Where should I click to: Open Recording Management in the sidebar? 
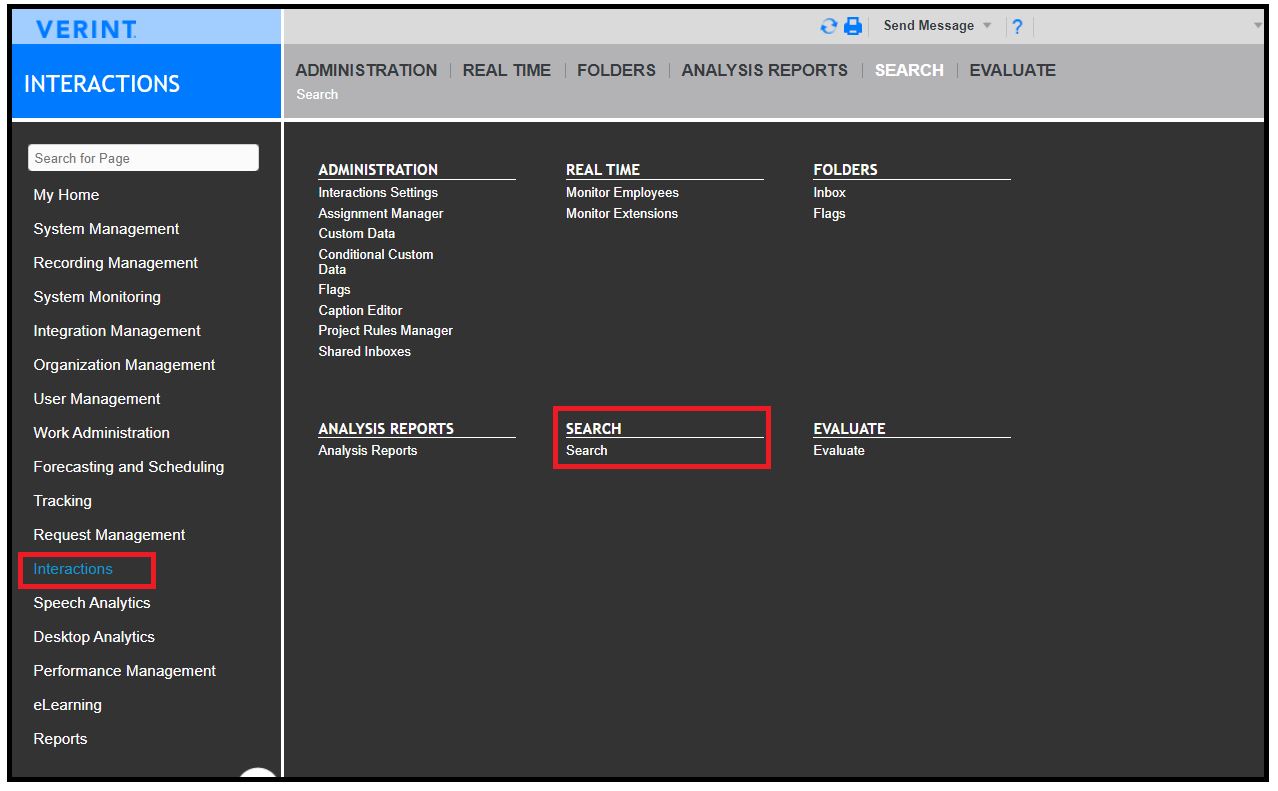point(116,263)
